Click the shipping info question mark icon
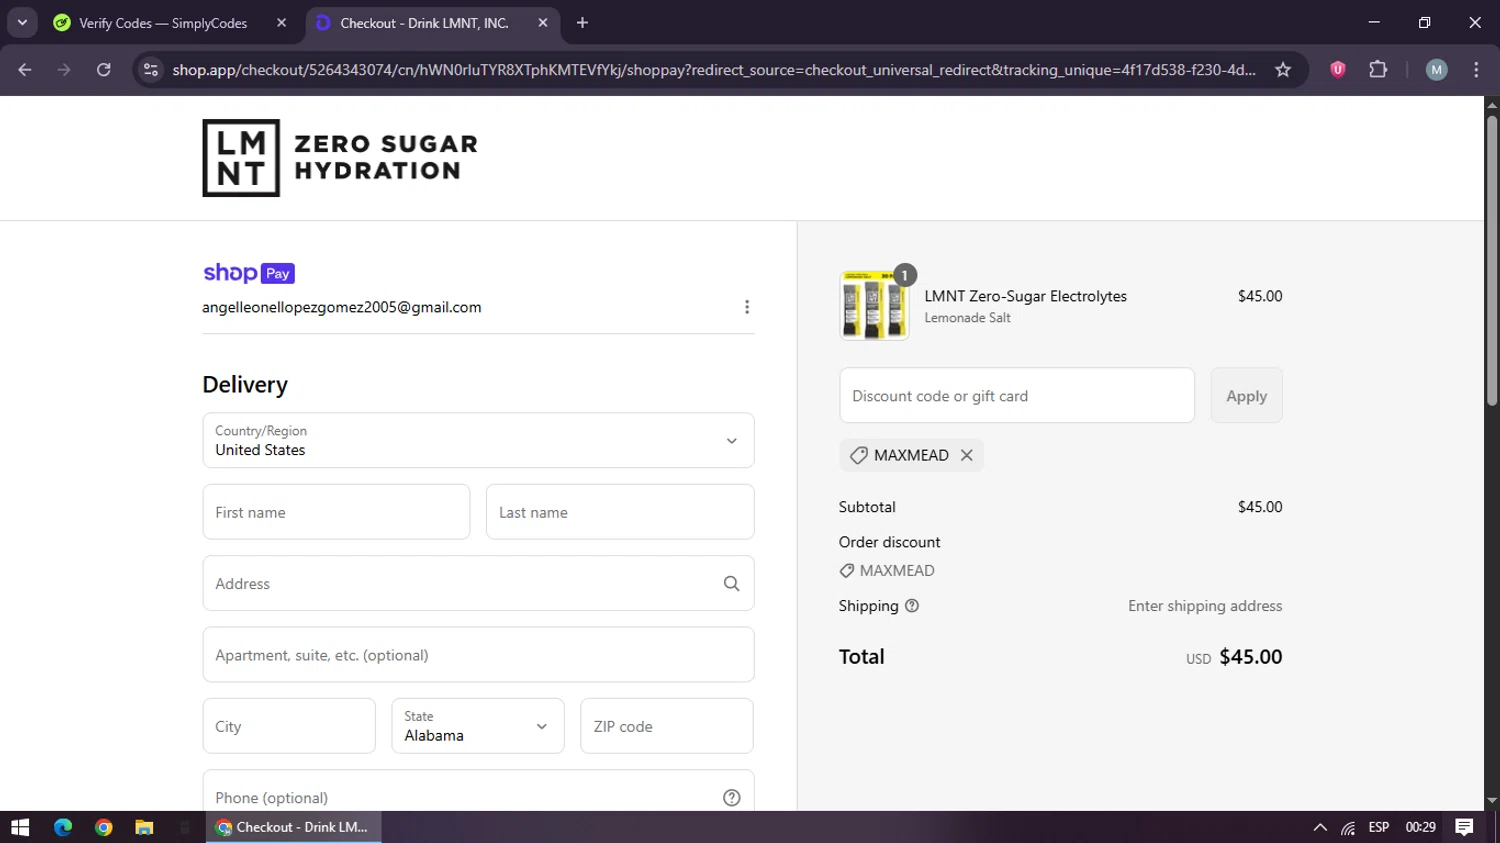Viewport: 1500px width, 843px height. click(912, 606)
